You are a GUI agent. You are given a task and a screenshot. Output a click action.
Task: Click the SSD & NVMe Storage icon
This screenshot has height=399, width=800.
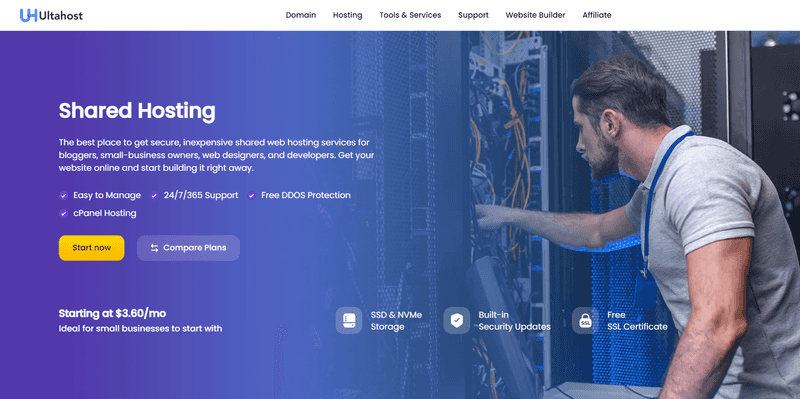(349, 320)
